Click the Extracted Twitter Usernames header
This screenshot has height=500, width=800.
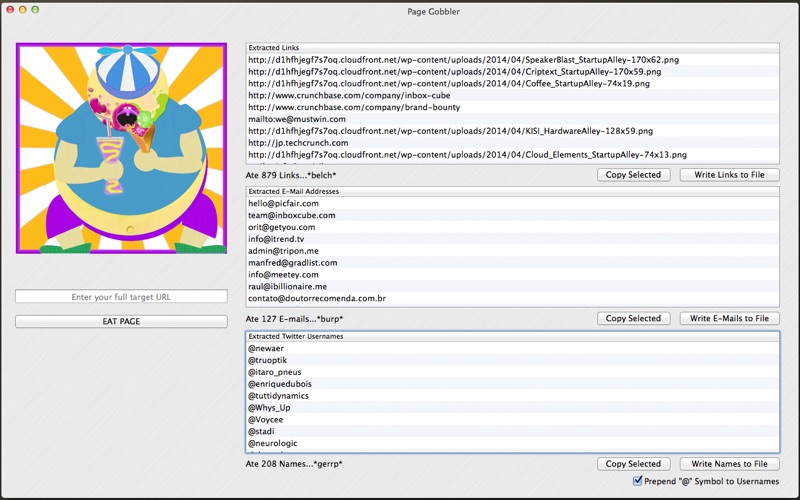(512, 337)
